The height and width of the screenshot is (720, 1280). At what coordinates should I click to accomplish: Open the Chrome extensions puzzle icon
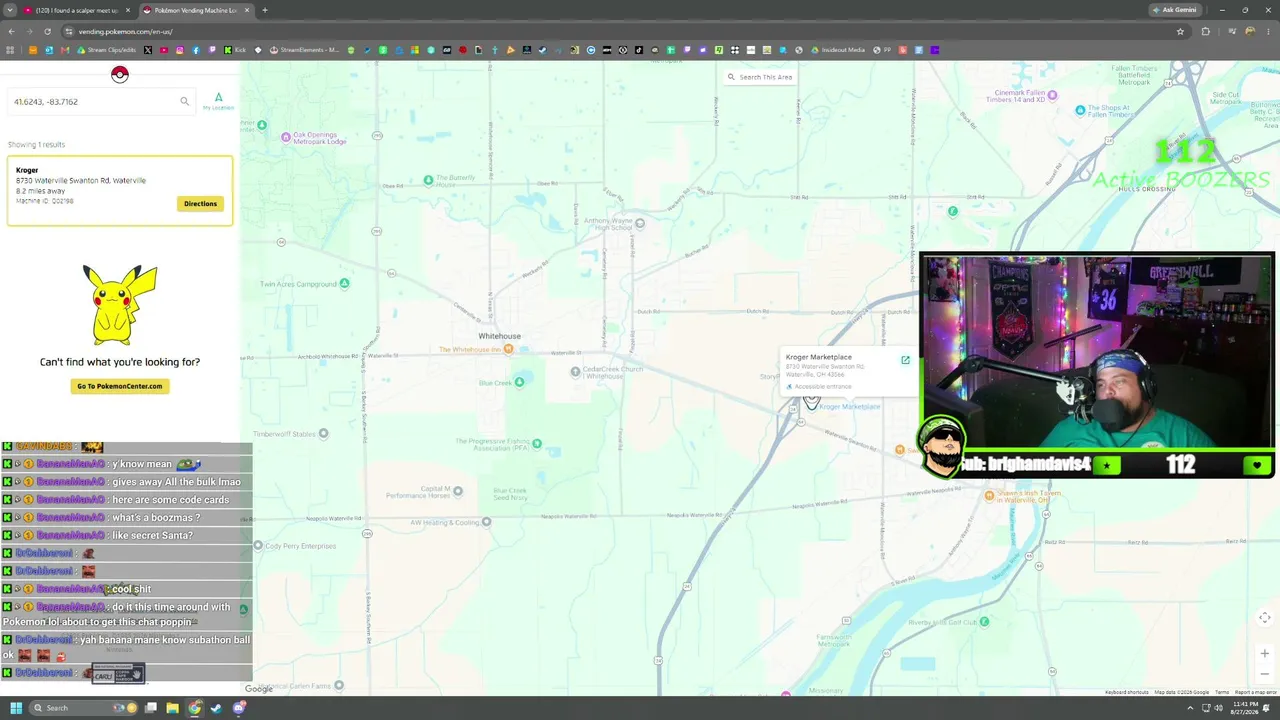click(x=1205, y=31)
